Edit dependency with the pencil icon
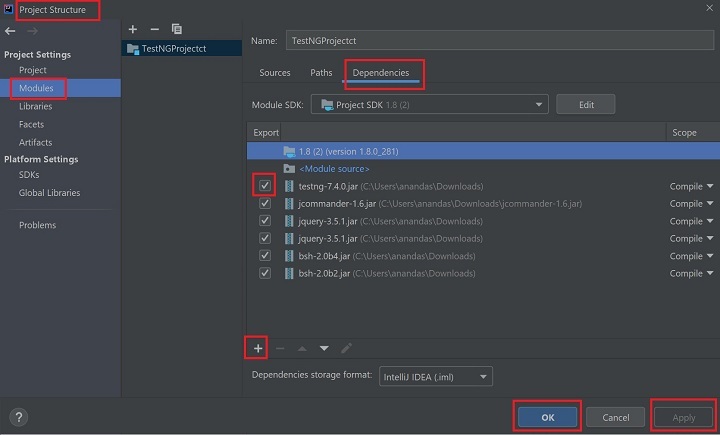This screenshot has height=435, width=720. pyautogui.click(x=346, y=348)
